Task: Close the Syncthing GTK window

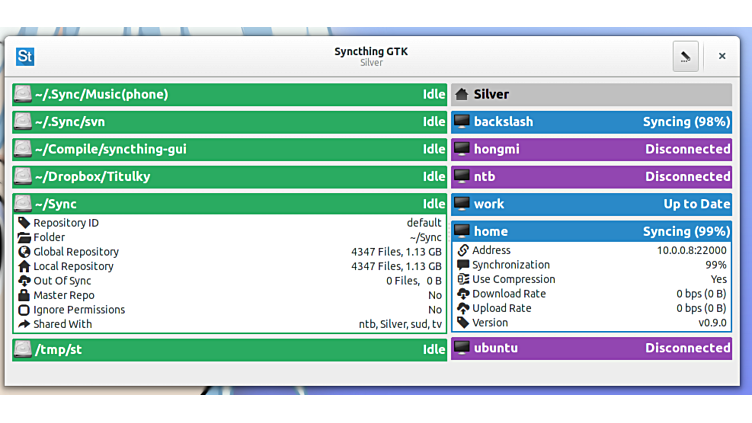Action: click(722, 57)
